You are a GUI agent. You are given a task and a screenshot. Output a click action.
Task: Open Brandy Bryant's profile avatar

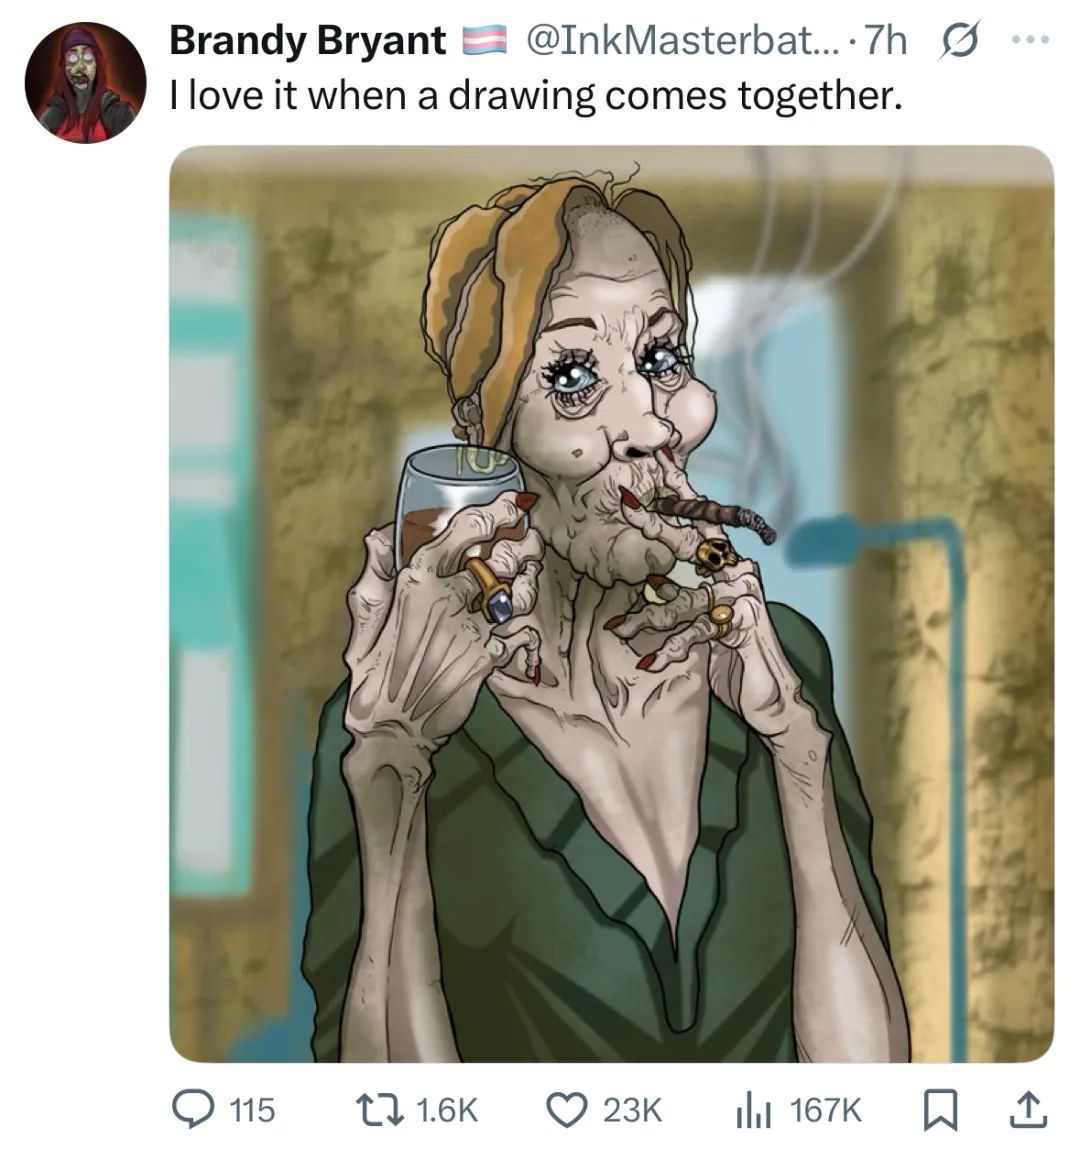85,83
